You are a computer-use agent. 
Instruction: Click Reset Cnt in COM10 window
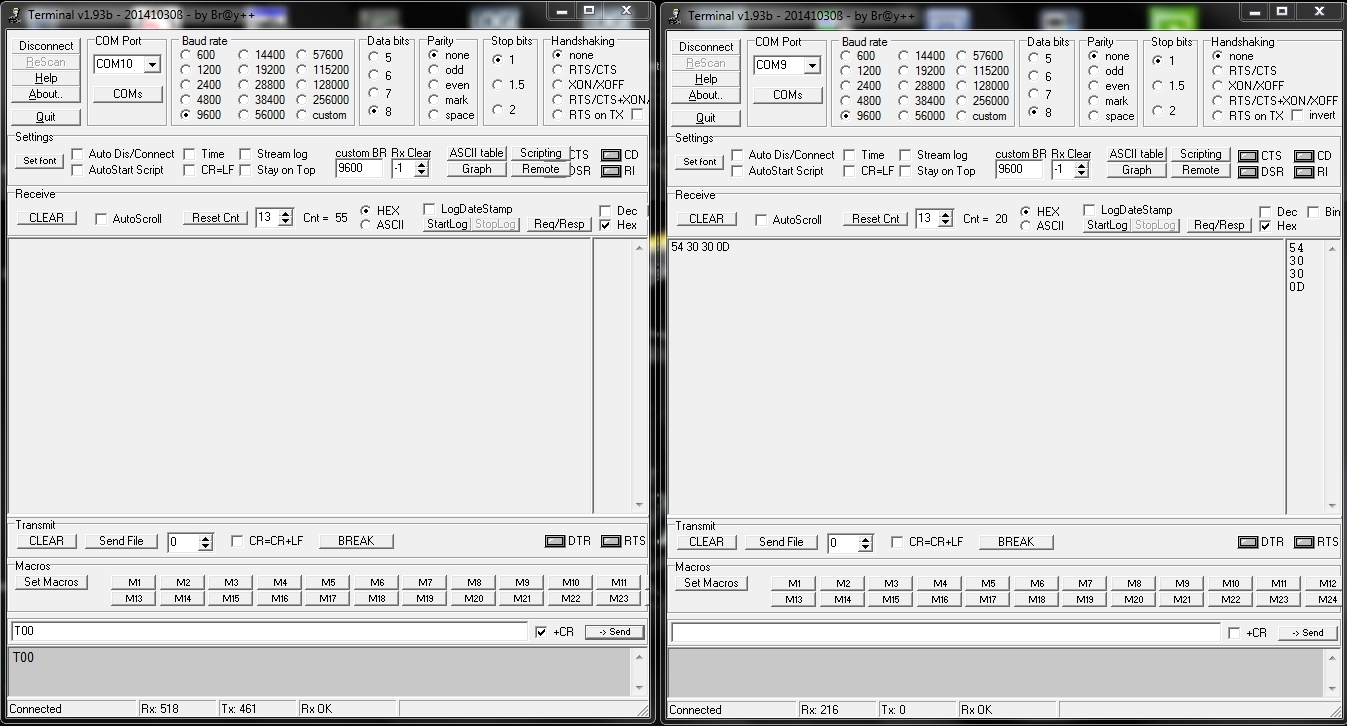click(215, 218)
